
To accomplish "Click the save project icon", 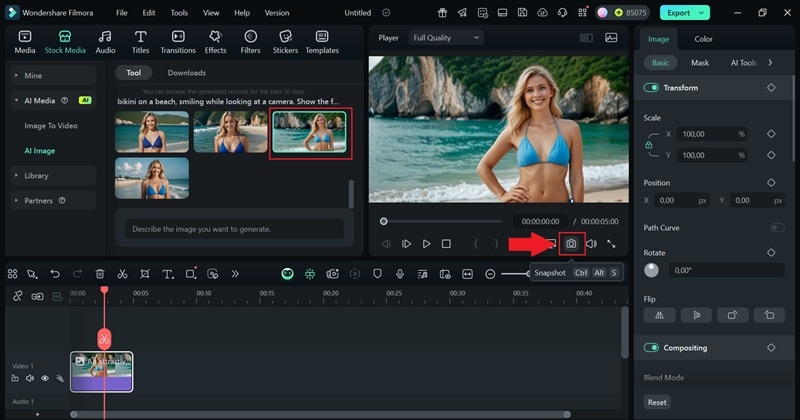I will pos(522,13).
